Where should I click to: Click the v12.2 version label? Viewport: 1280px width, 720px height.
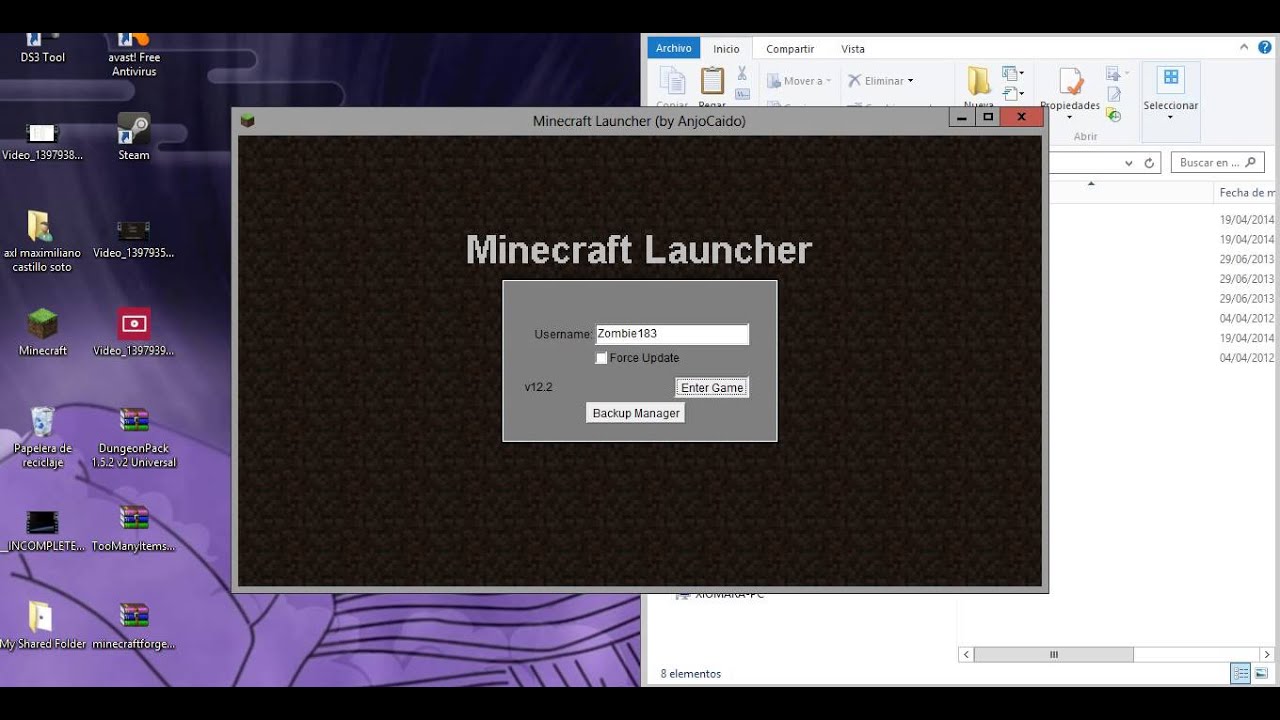[538, 387]
